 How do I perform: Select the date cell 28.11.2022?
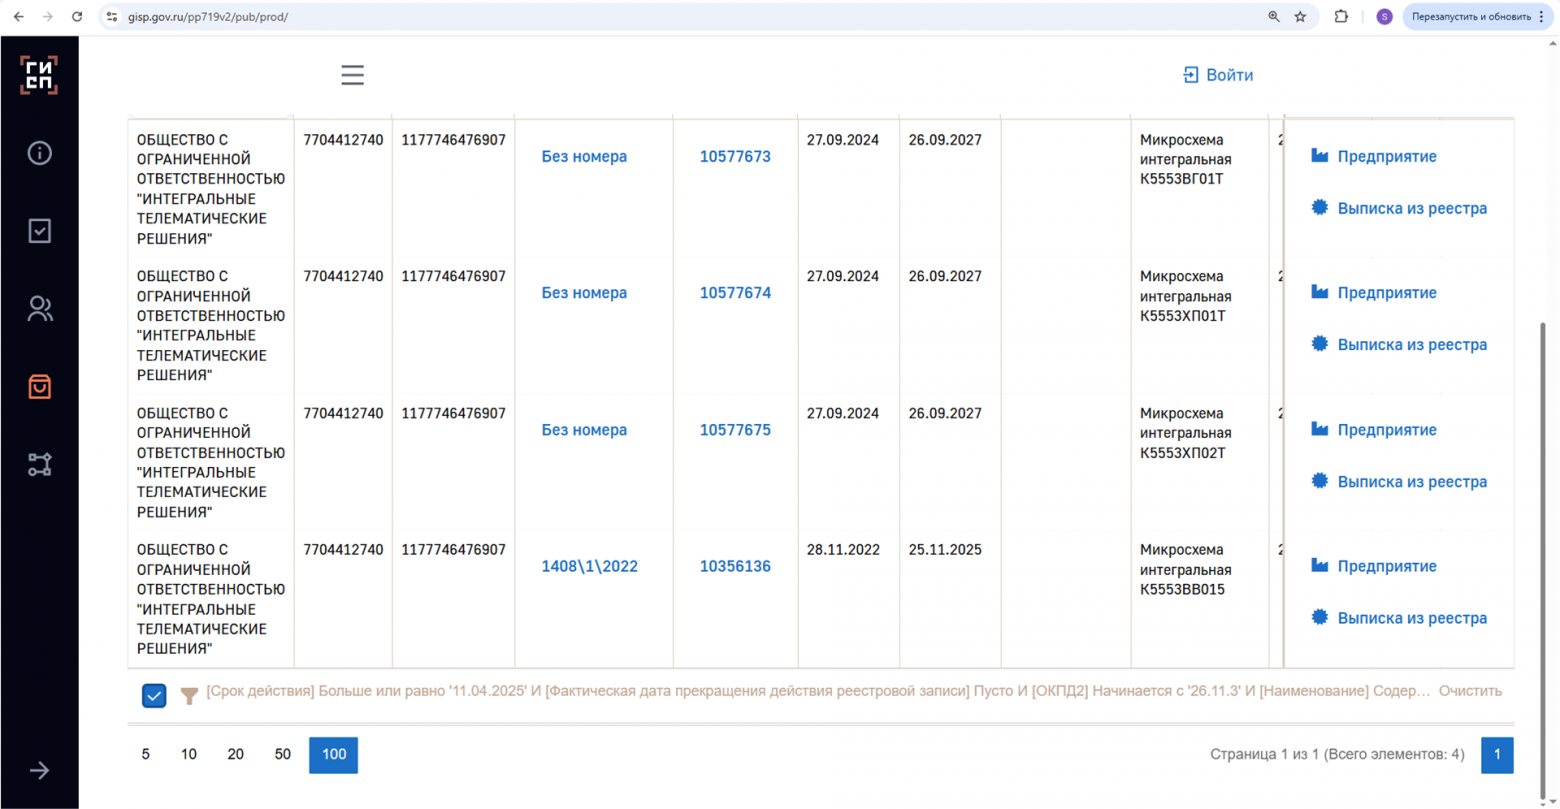tap(849, 599)
